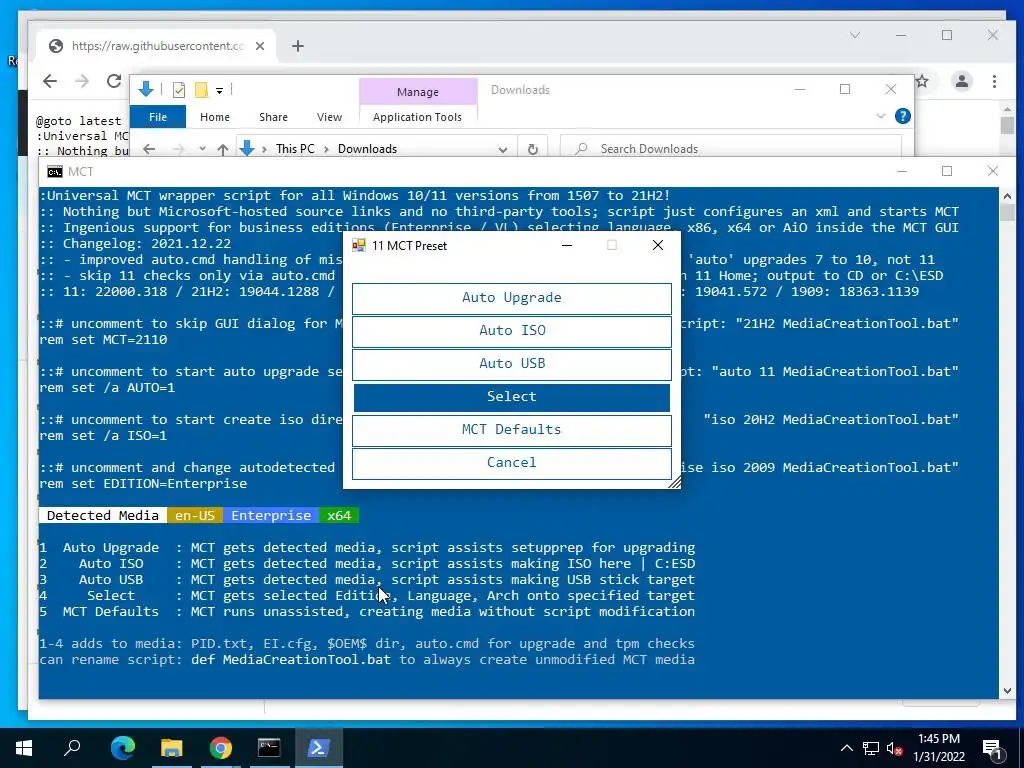Choose the Auto Upgrade preset
Viewport: 1024px width, 768px height.
(511, 298)
